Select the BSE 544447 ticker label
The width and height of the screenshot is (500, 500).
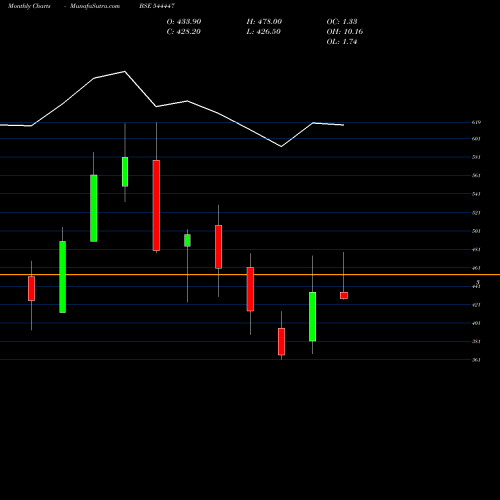pos(157,6)
